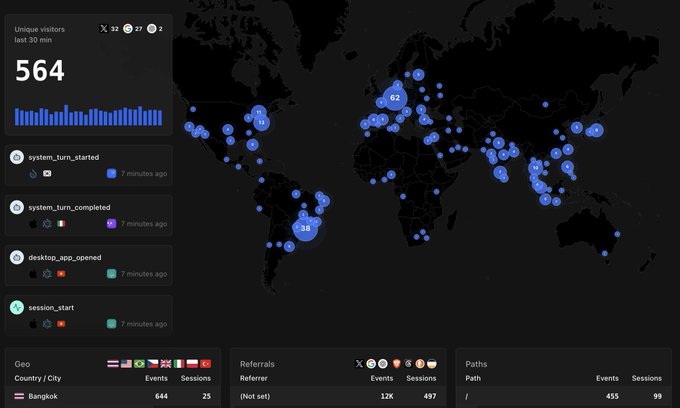This screenshot has height=408, width=680.
Task: Click the teal user avatar in desktop_app_opened
Action: (x=111, y=274)
